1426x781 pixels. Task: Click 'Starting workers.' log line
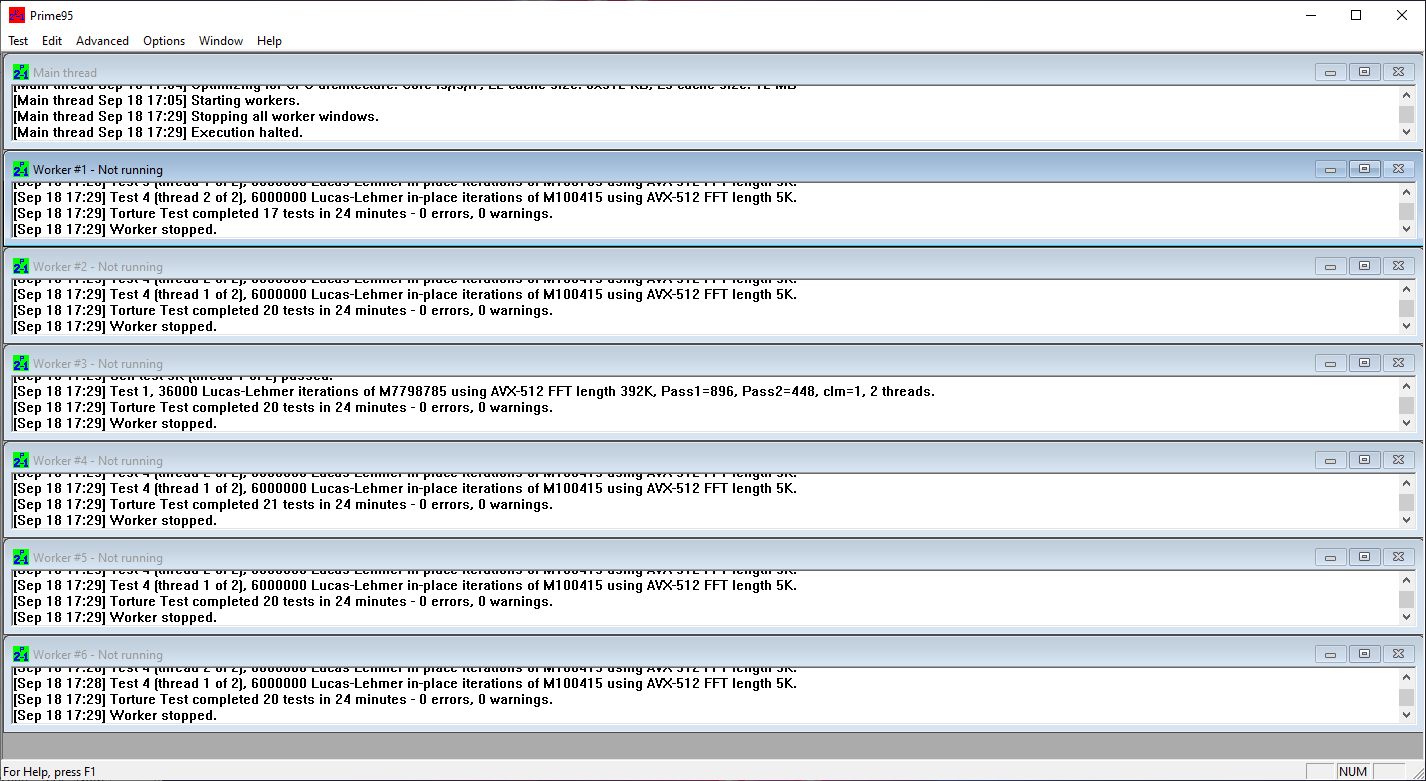[x=156, y=100]
